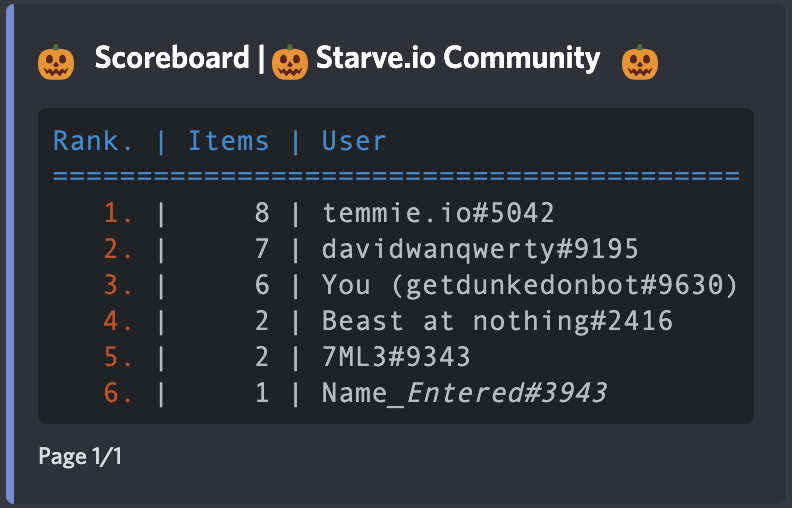
Task: Click rank number 6.
Action: [x=118, y=393]
